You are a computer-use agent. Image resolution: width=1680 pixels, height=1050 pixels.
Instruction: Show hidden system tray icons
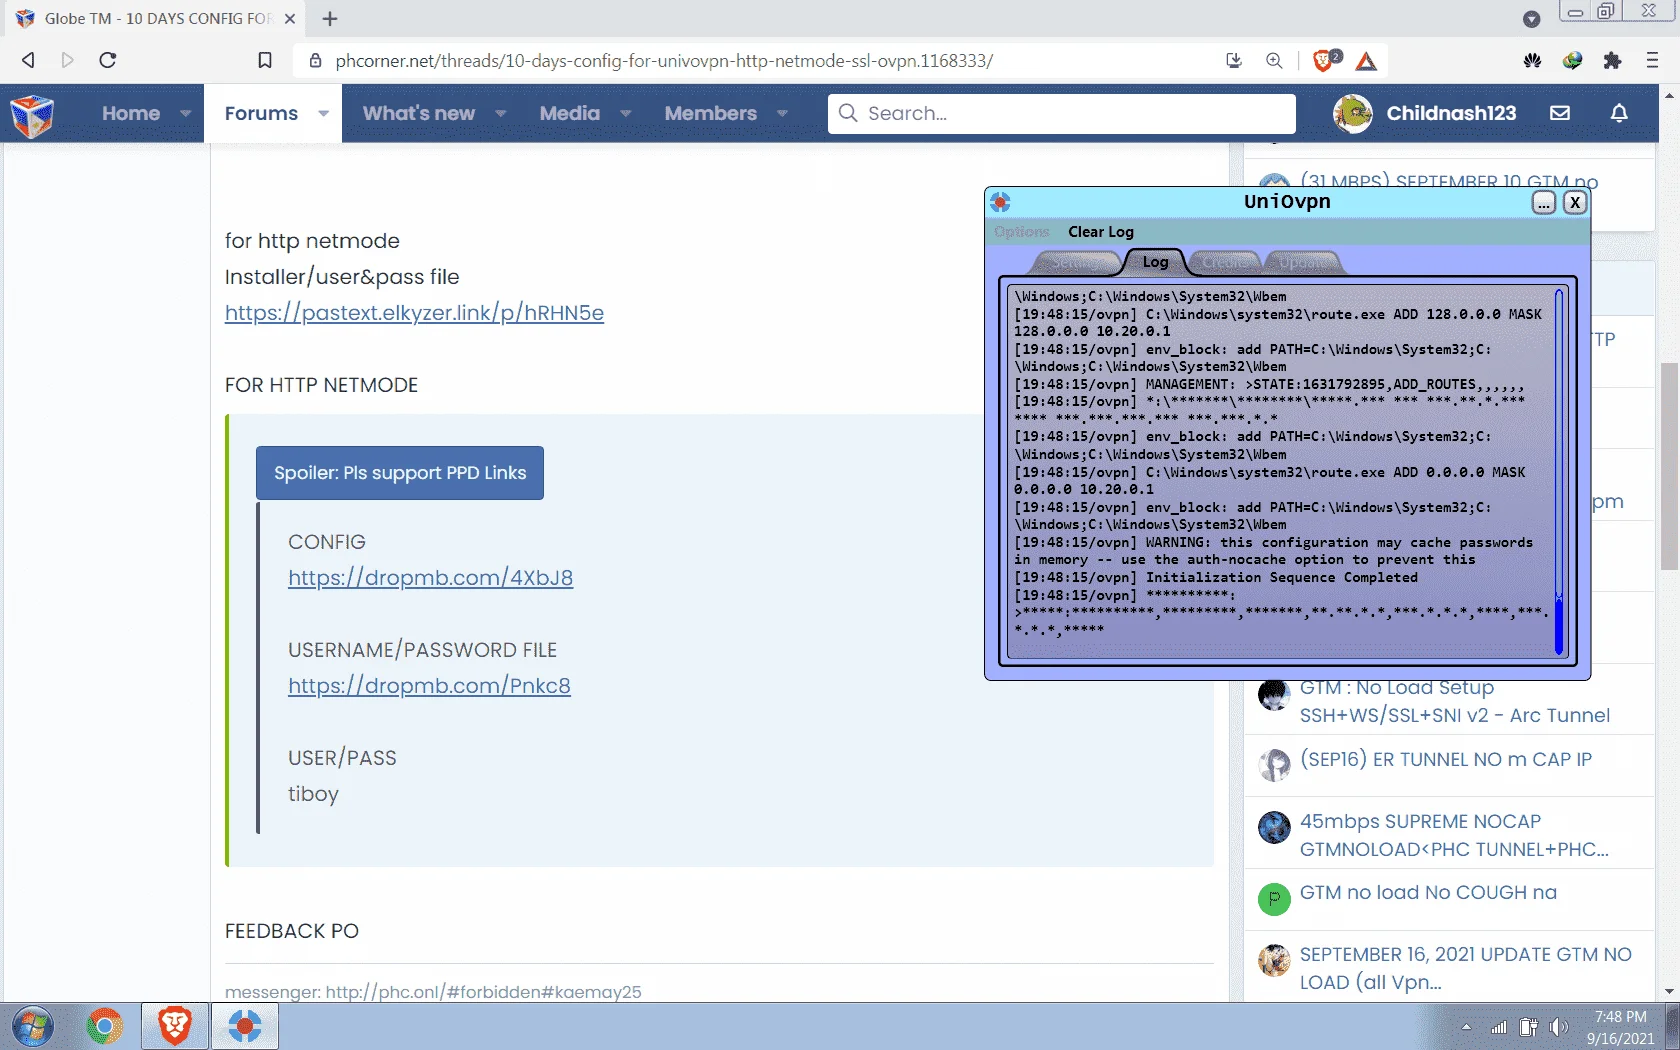pyautogui.click(x=1466, y=1027)
